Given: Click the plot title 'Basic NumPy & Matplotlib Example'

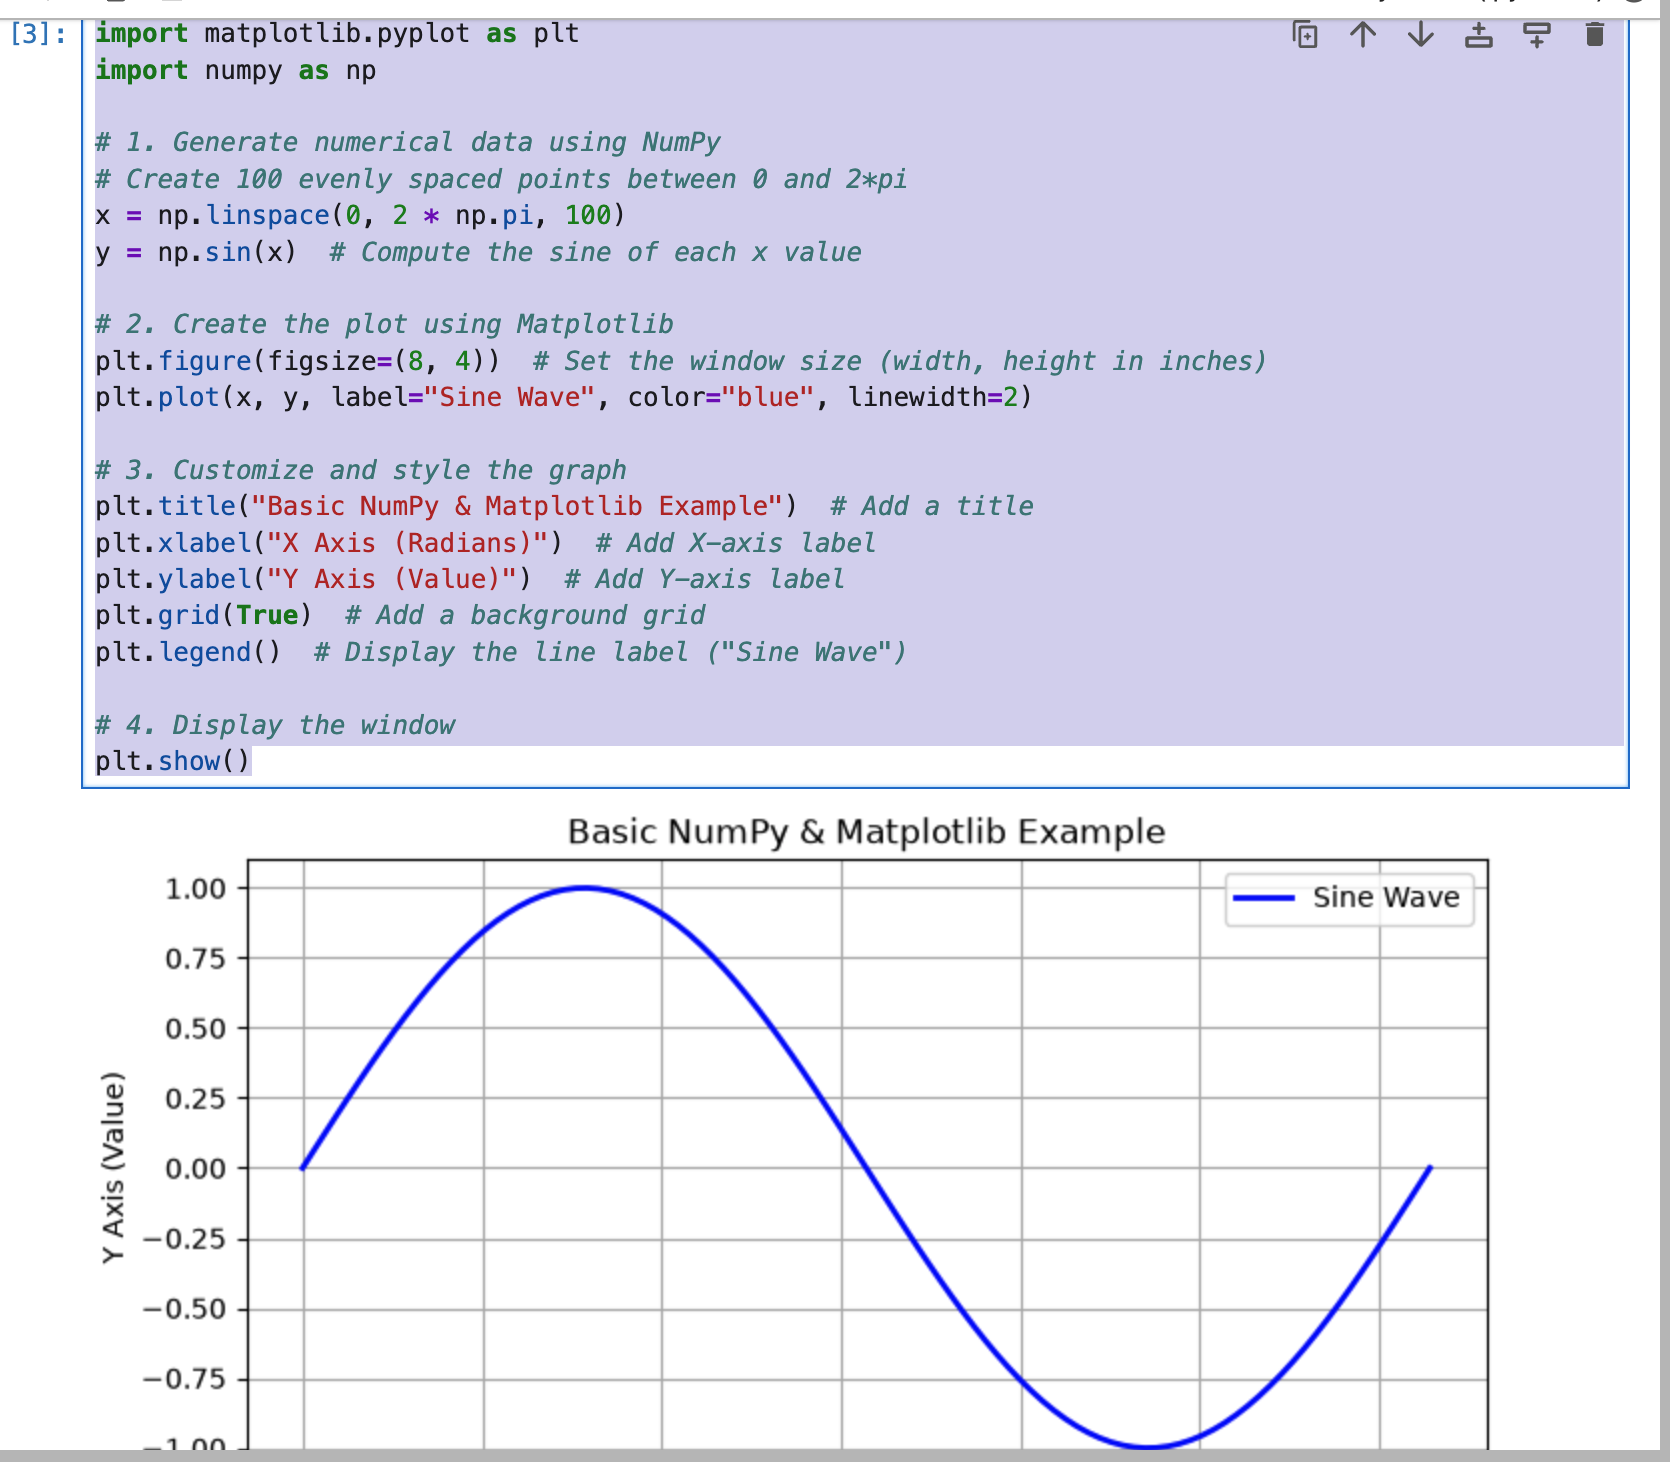Looking at the screenshot, I should tap(866, 832).
